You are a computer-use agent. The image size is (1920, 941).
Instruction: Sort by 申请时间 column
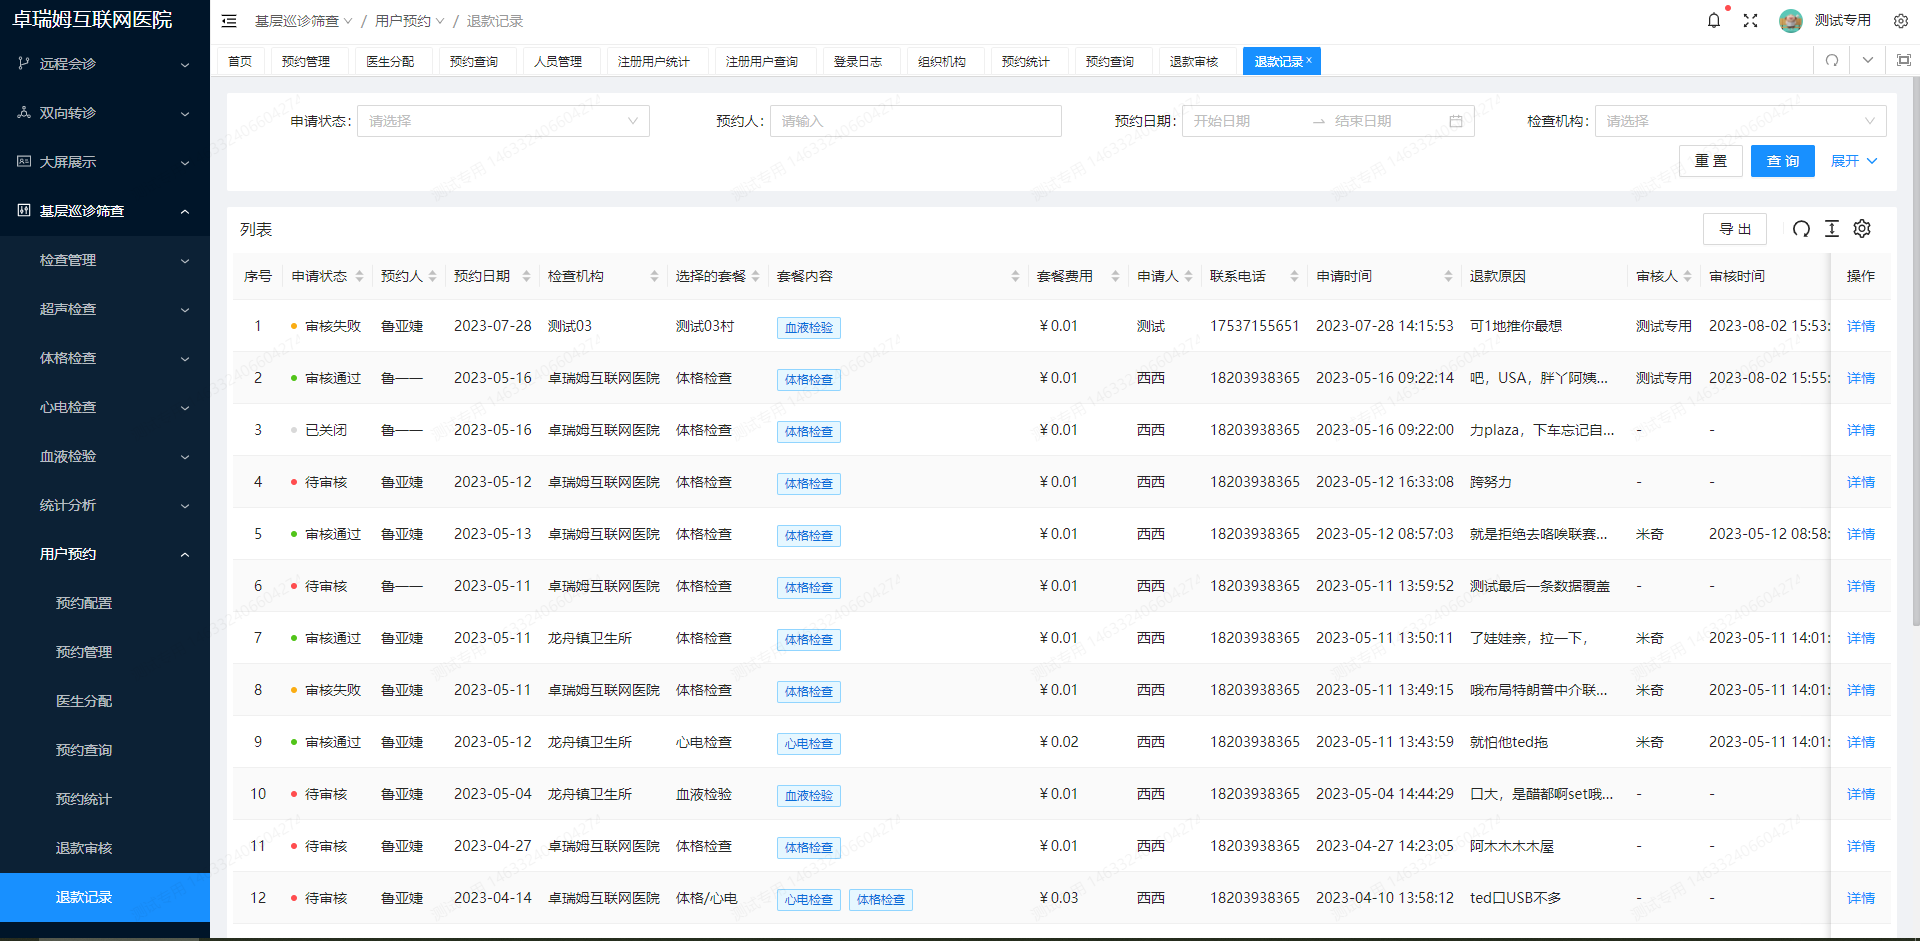click(x=1448, y=276)
